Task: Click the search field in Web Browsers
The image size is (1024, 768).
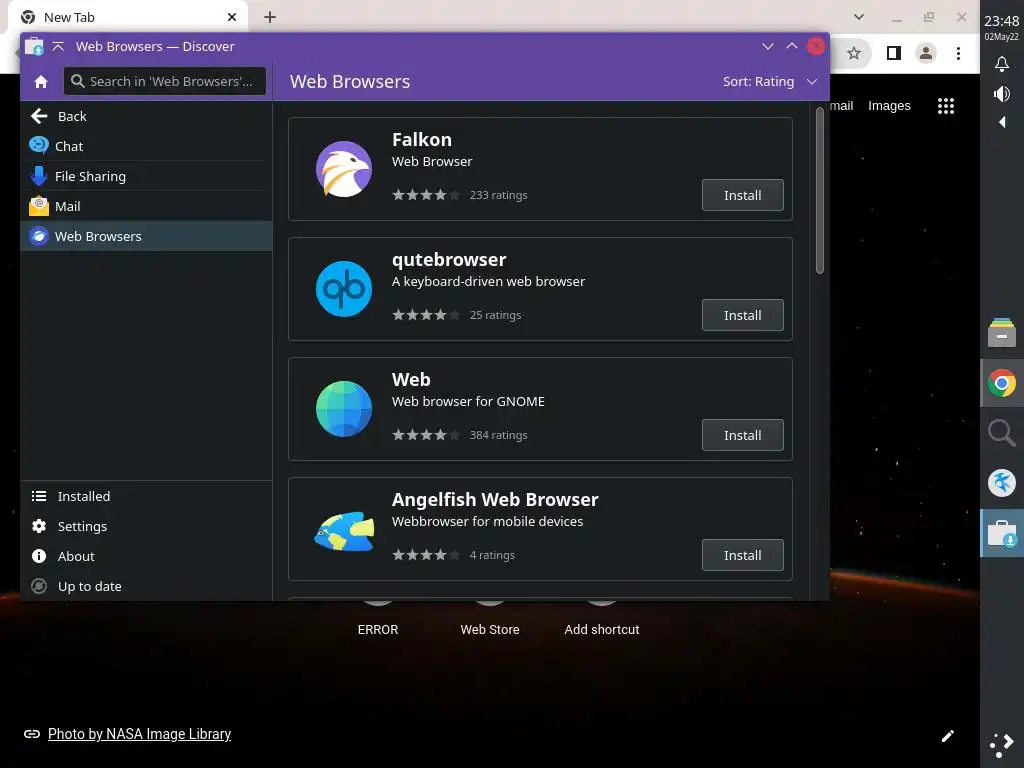Action: coord(165,82)
